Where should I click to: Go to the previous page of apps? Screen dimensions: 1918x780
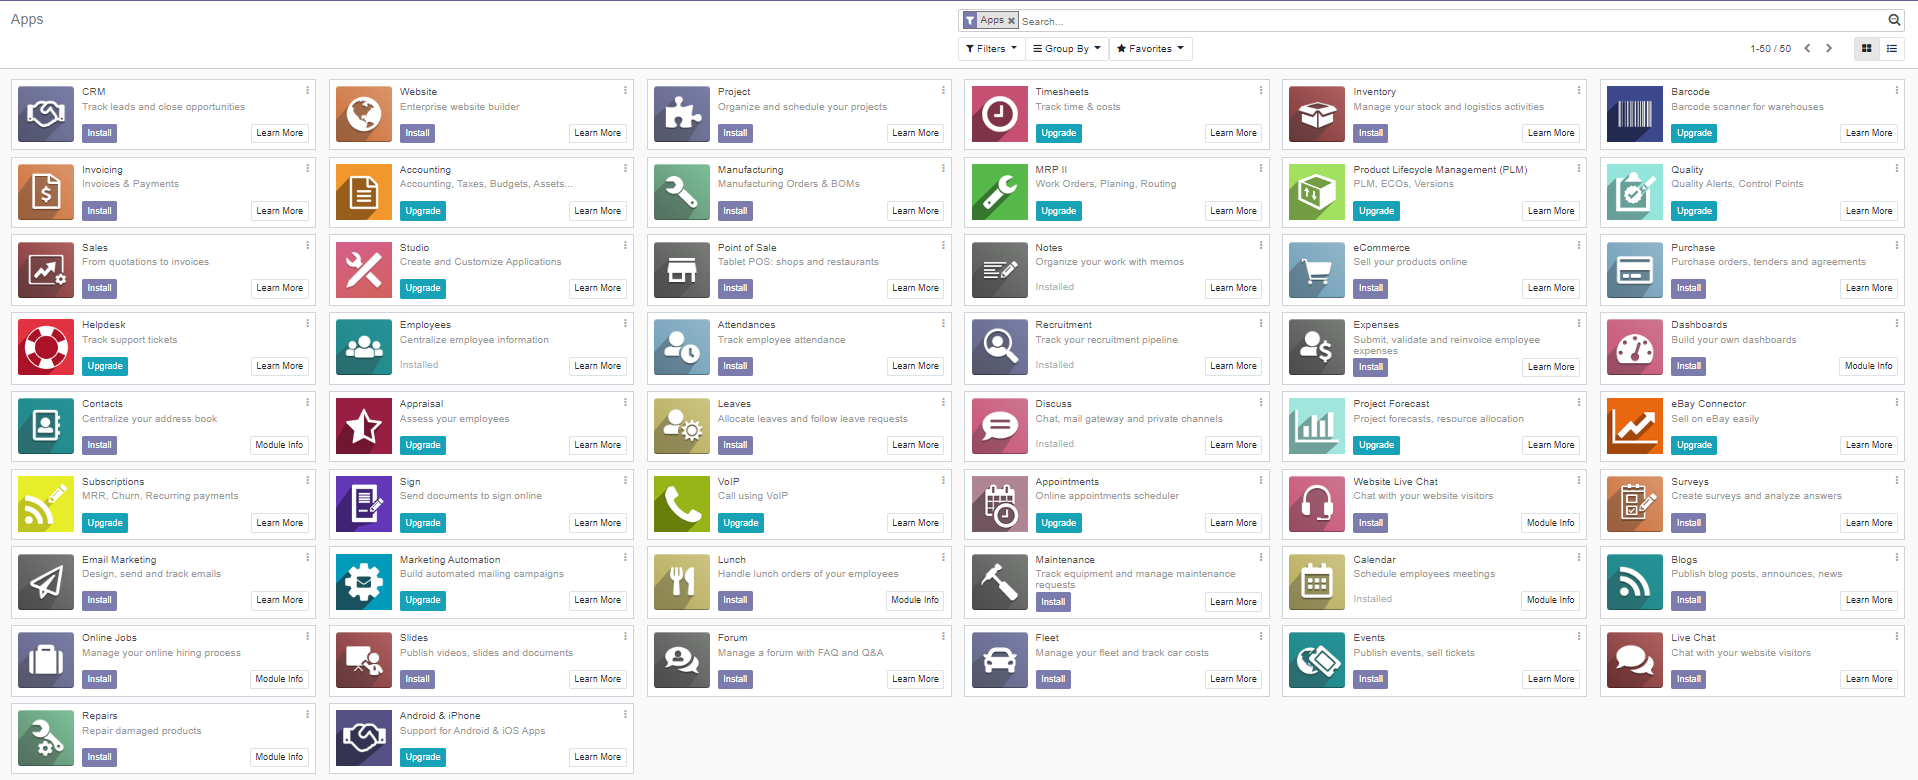tap(1807, 48)
